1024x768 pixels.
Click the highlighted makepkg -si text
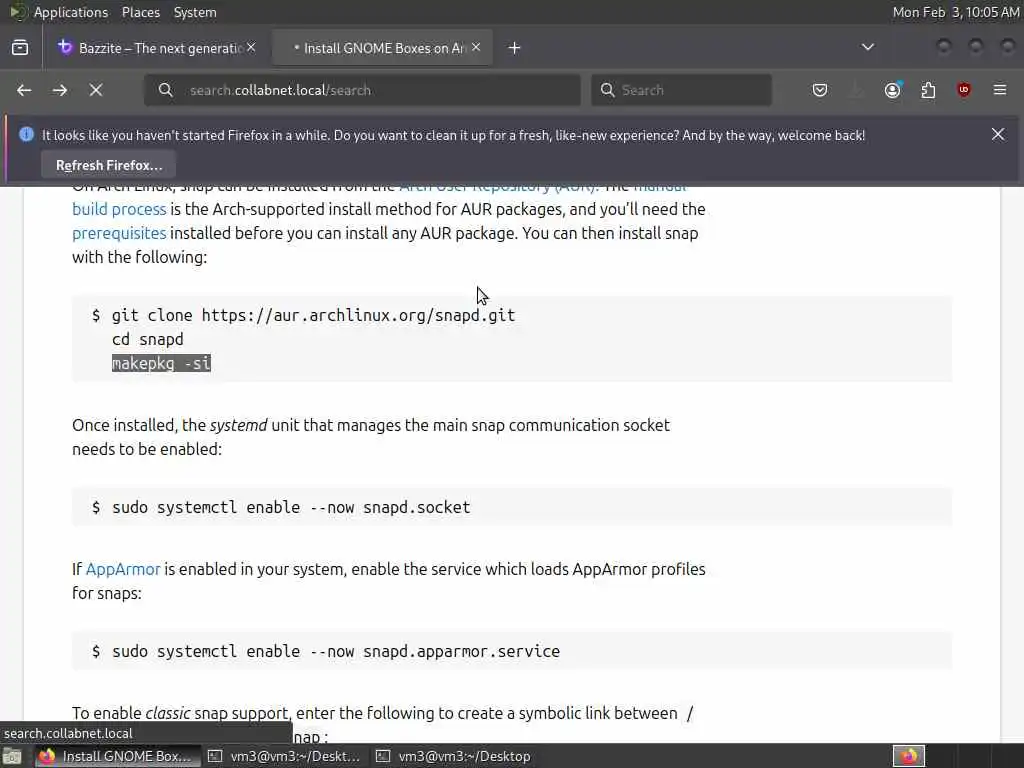click(x=161, y=363)
